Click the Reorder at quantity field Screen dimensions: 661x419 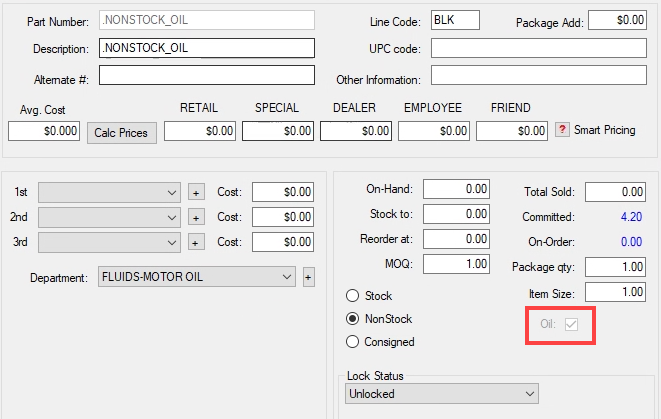click(x=457, y=239)
